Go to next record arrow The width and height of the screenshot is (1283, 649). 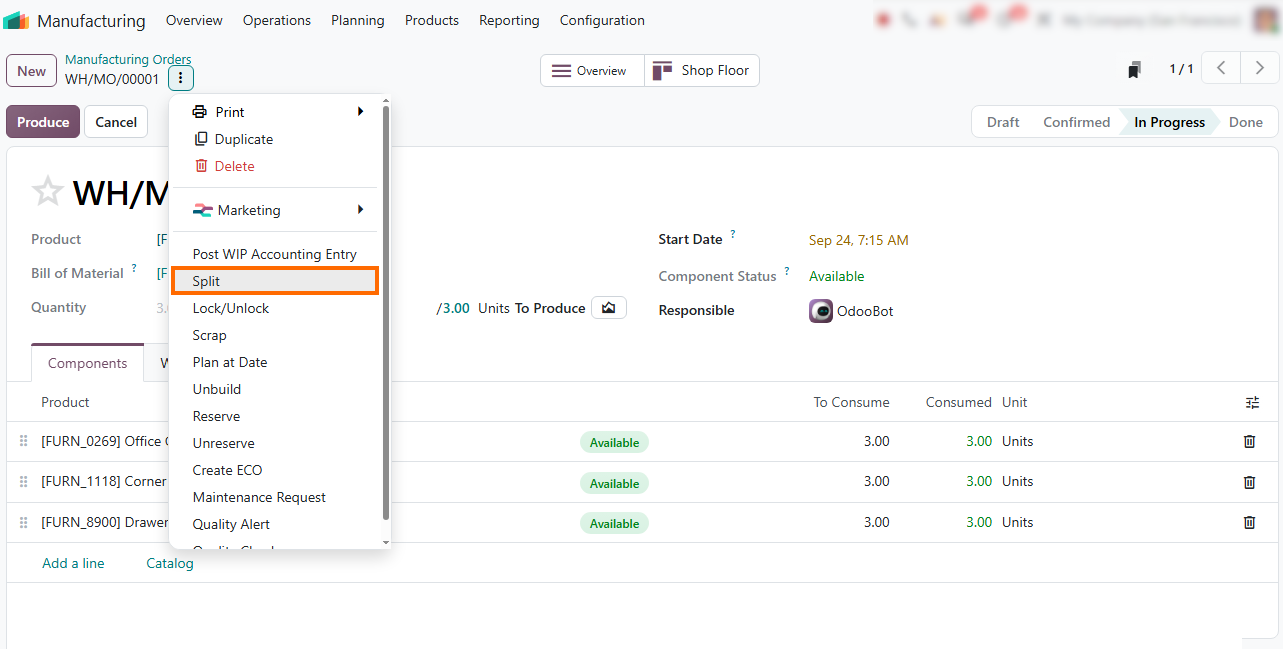click(x=1259, y=69)
